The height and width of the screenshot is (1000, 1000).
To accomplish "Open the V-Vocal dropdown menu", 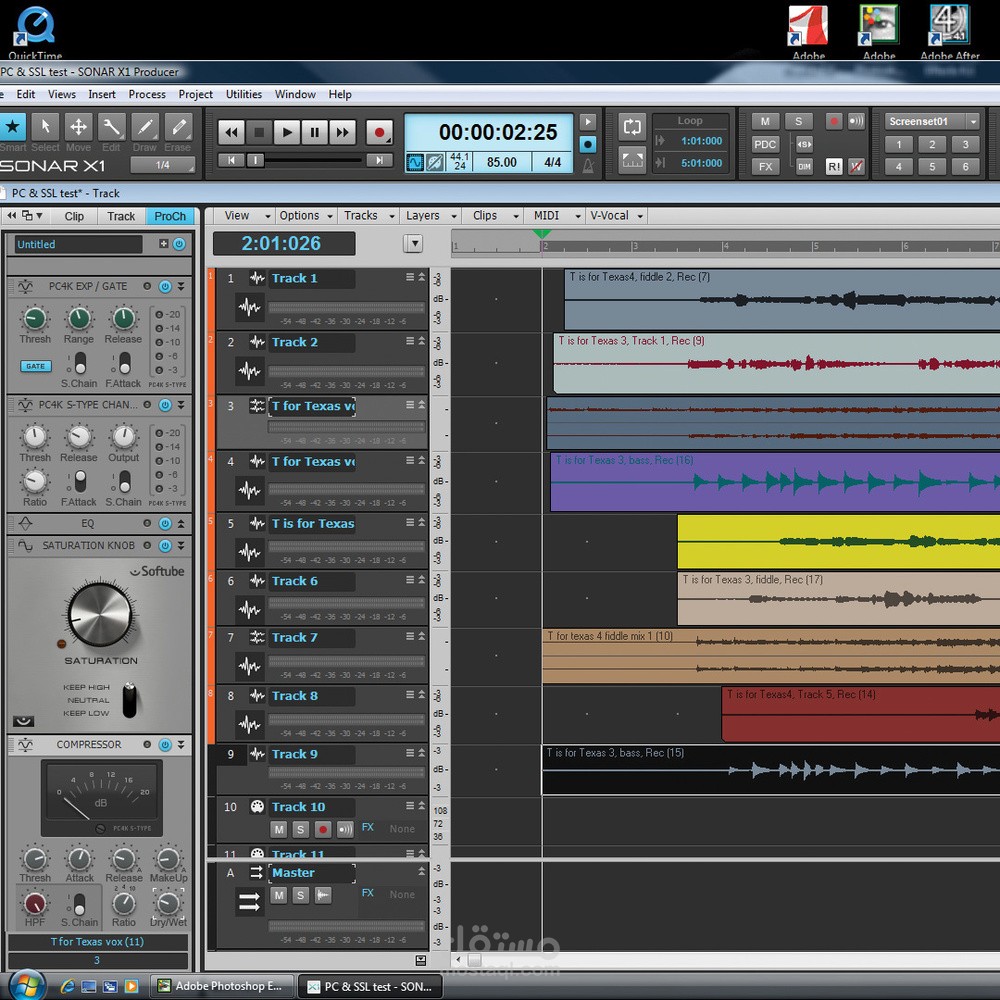I will click(615, 216).
